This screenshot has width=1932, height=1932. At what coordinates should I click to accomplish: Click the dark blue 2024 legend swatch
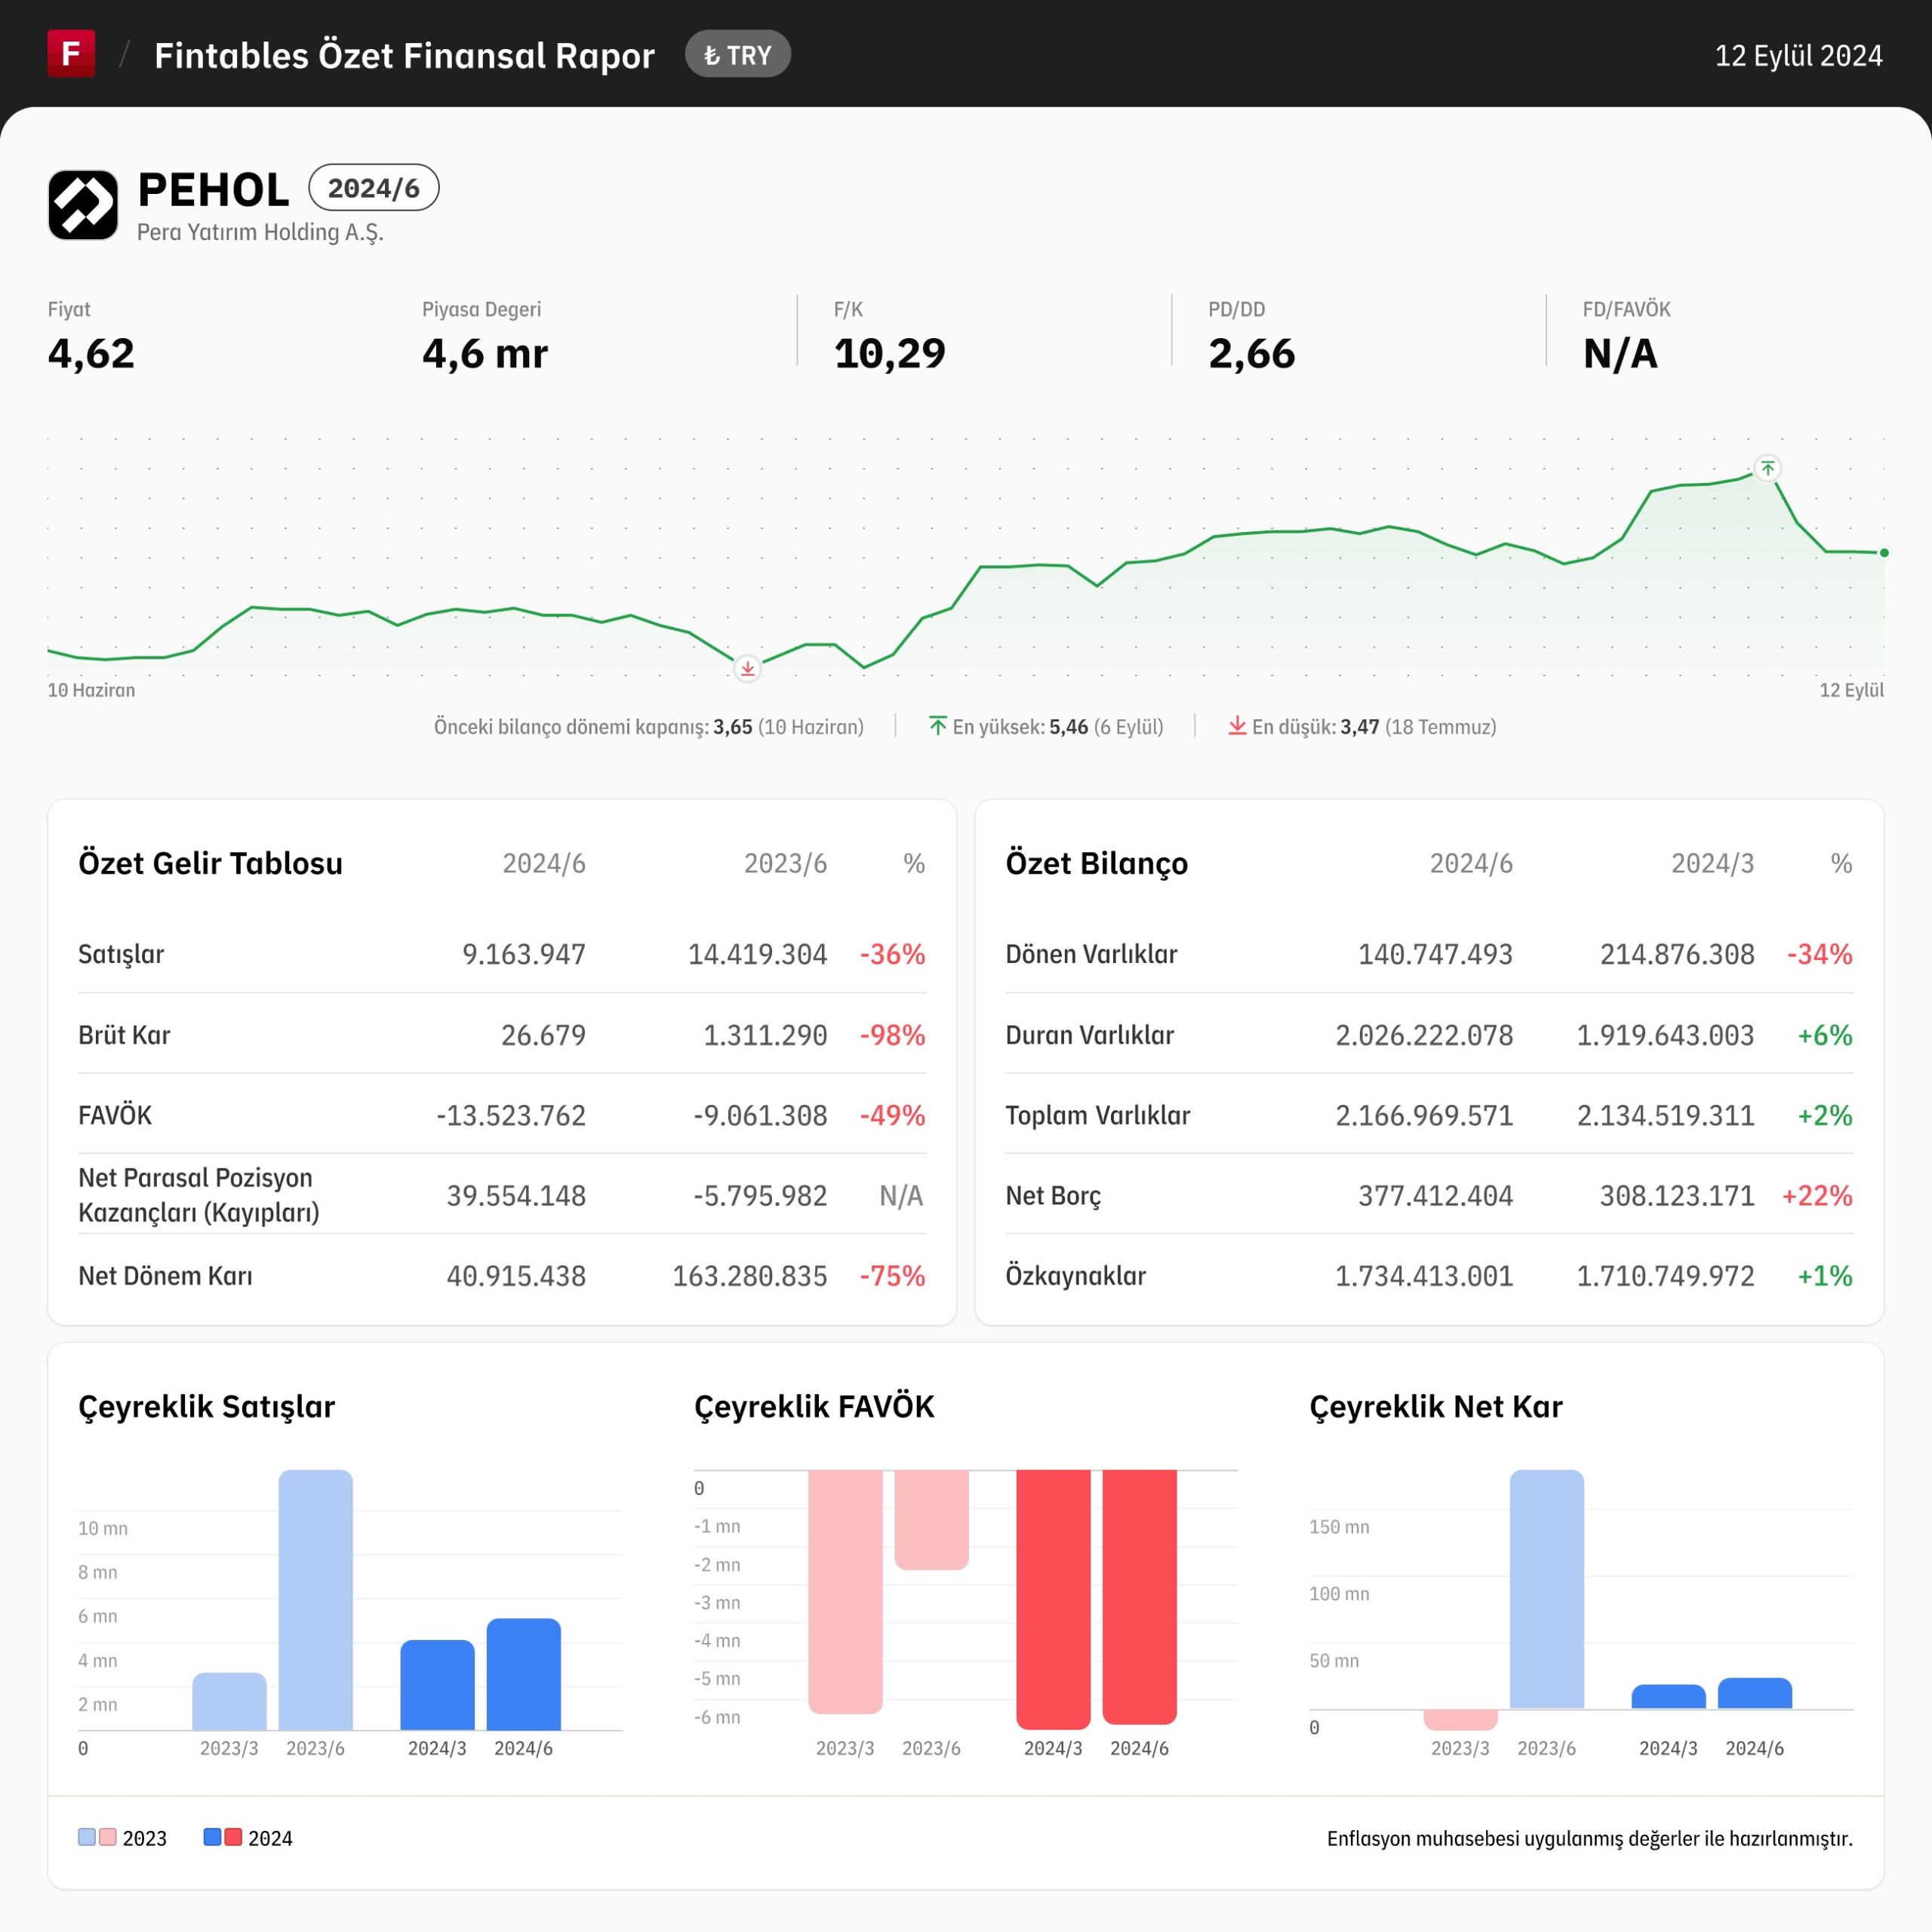212,1837
